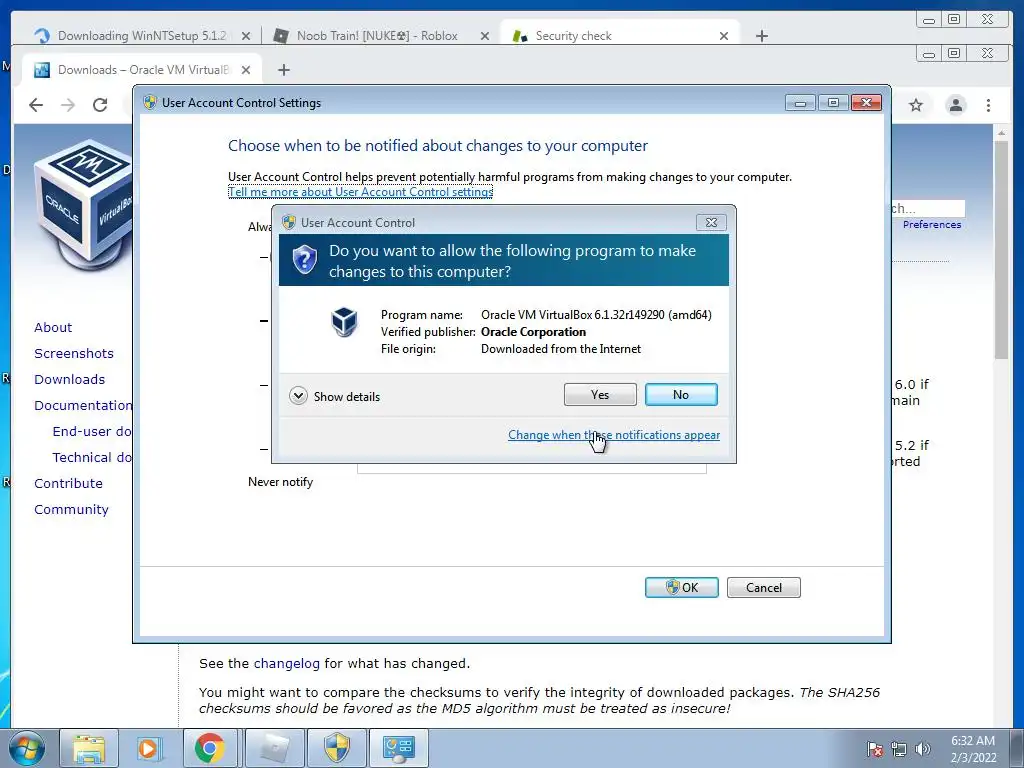The height and width of the screenshot is (768, 1024).
Task: Open Action Center flag in system tray
Action: pos(874,749)
